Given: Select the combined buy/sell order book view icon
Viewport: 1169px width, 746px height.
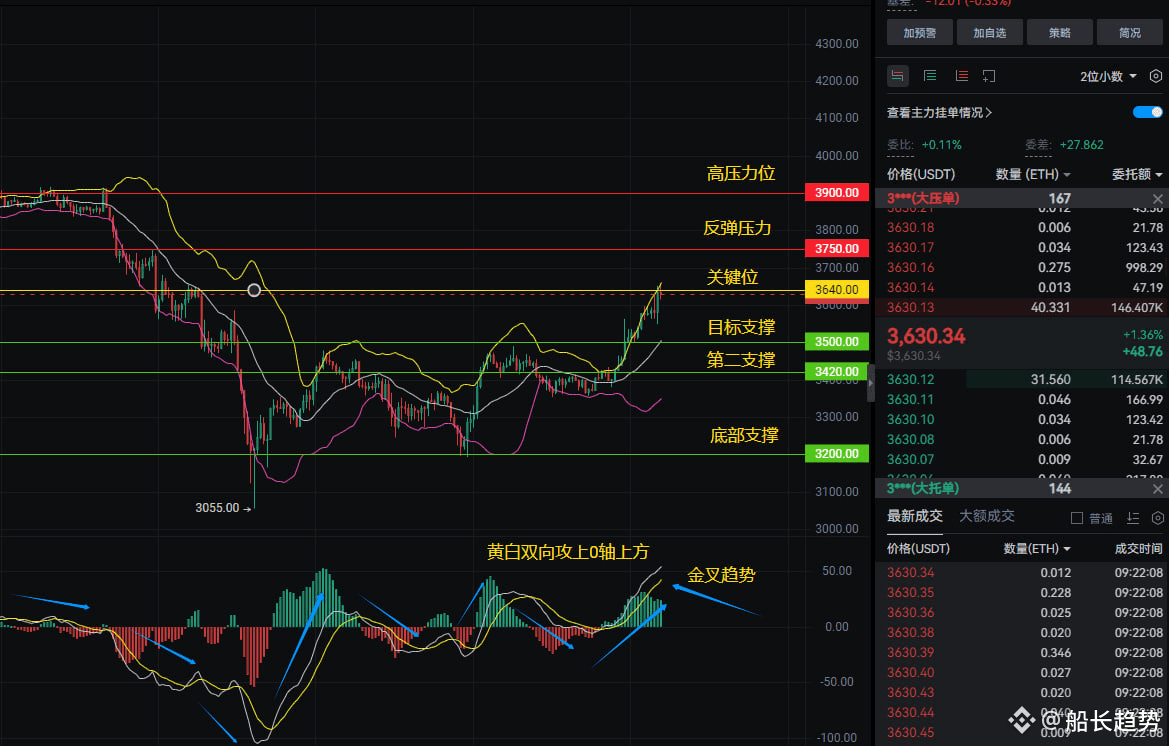Looking at the screenshot, I should (898, 76).
